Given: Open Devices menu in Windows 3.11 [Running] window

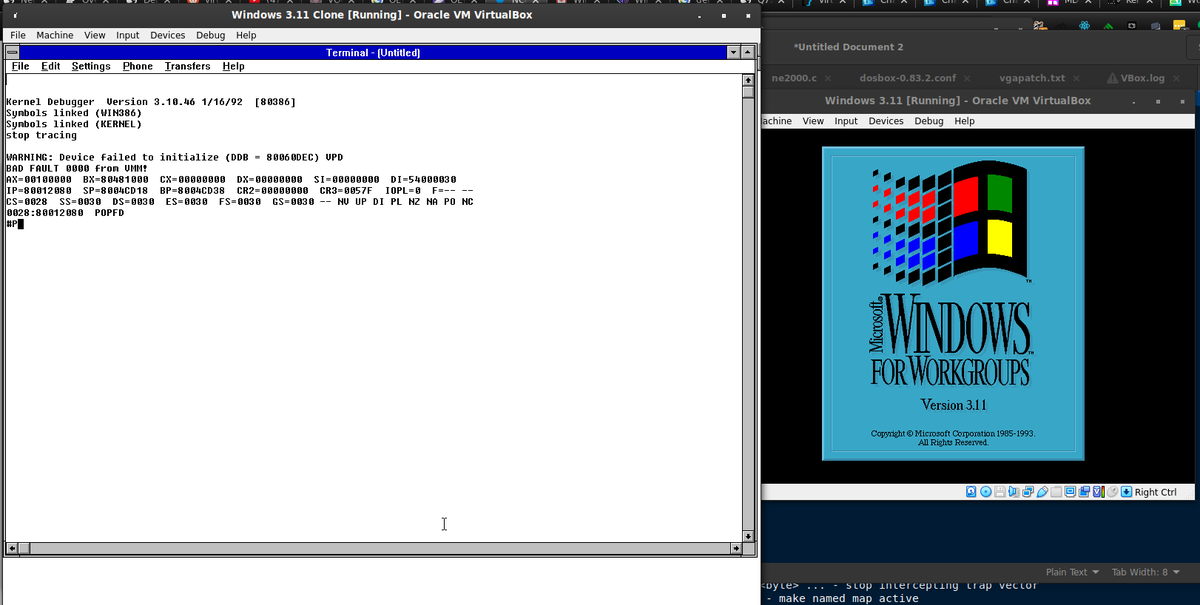Looking at the screenshot, I should click(x=886, y=121).
